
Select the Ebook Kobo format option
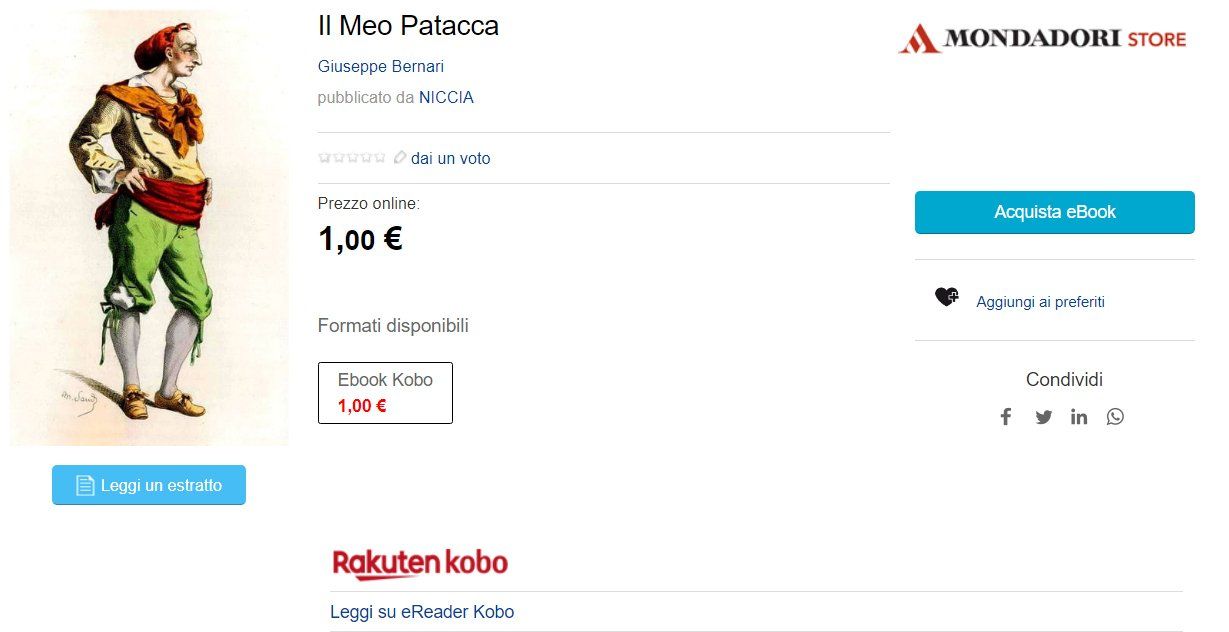coord(385,392)
